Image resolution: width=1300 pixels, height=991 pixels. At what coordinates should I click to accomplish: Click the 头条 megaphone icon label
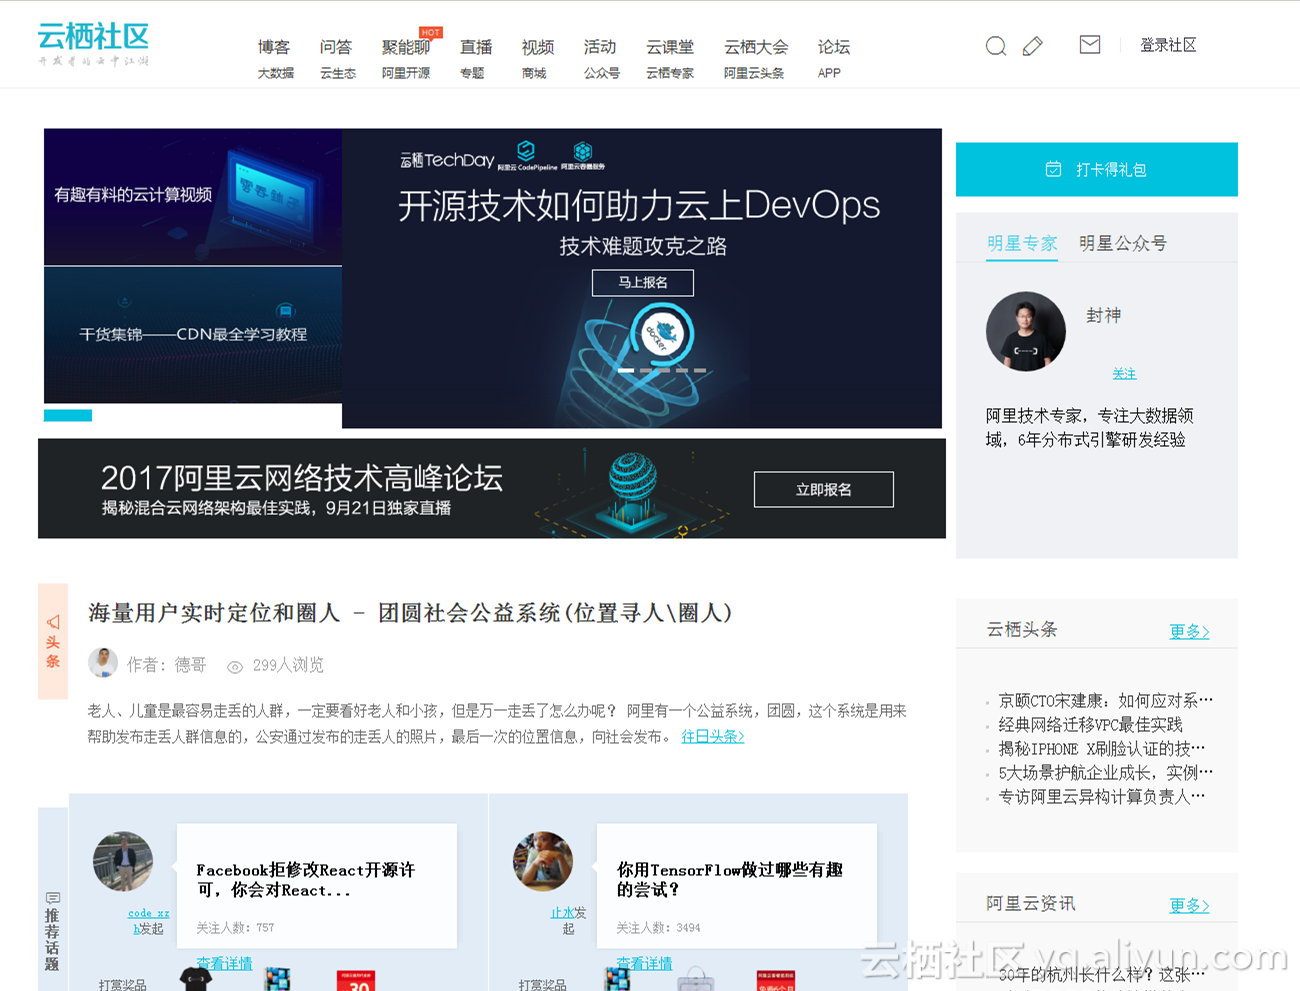pos(53,641)
